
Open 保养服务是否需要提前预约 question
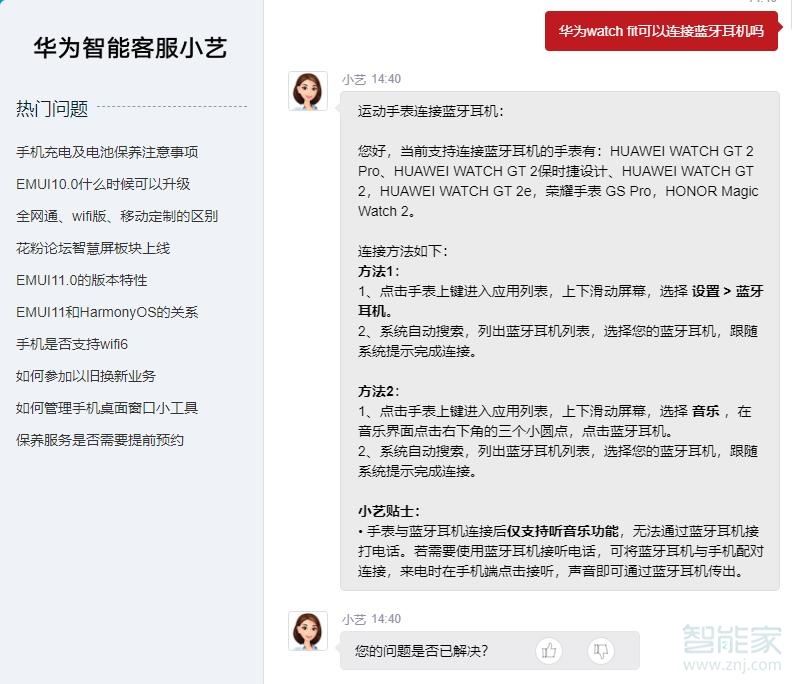click(x=100, y=440)
